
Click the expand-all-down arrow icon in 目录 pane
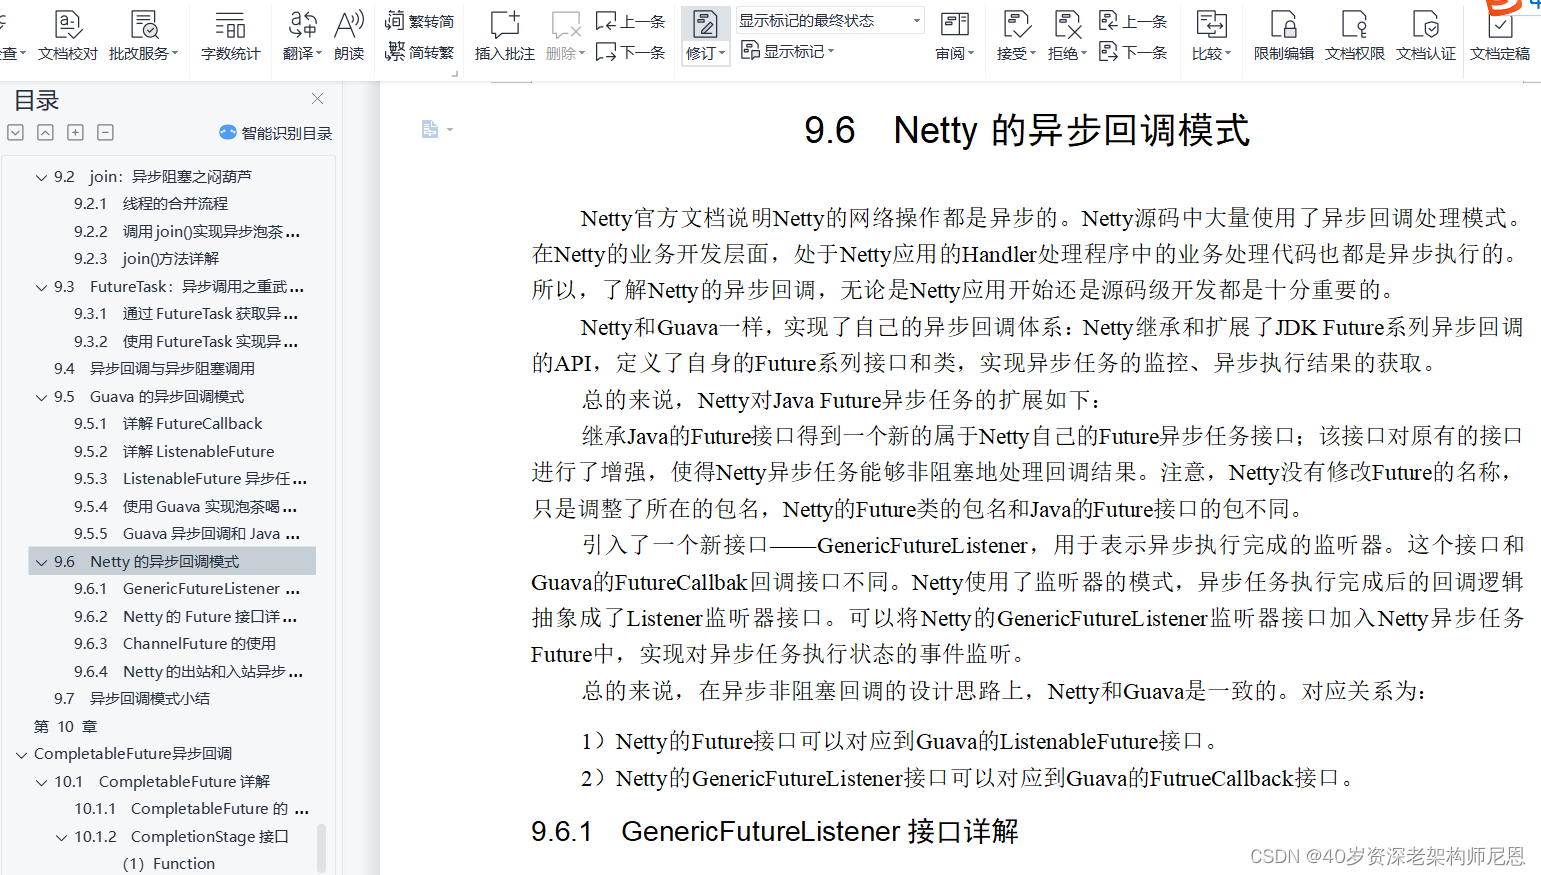point(15,132)
